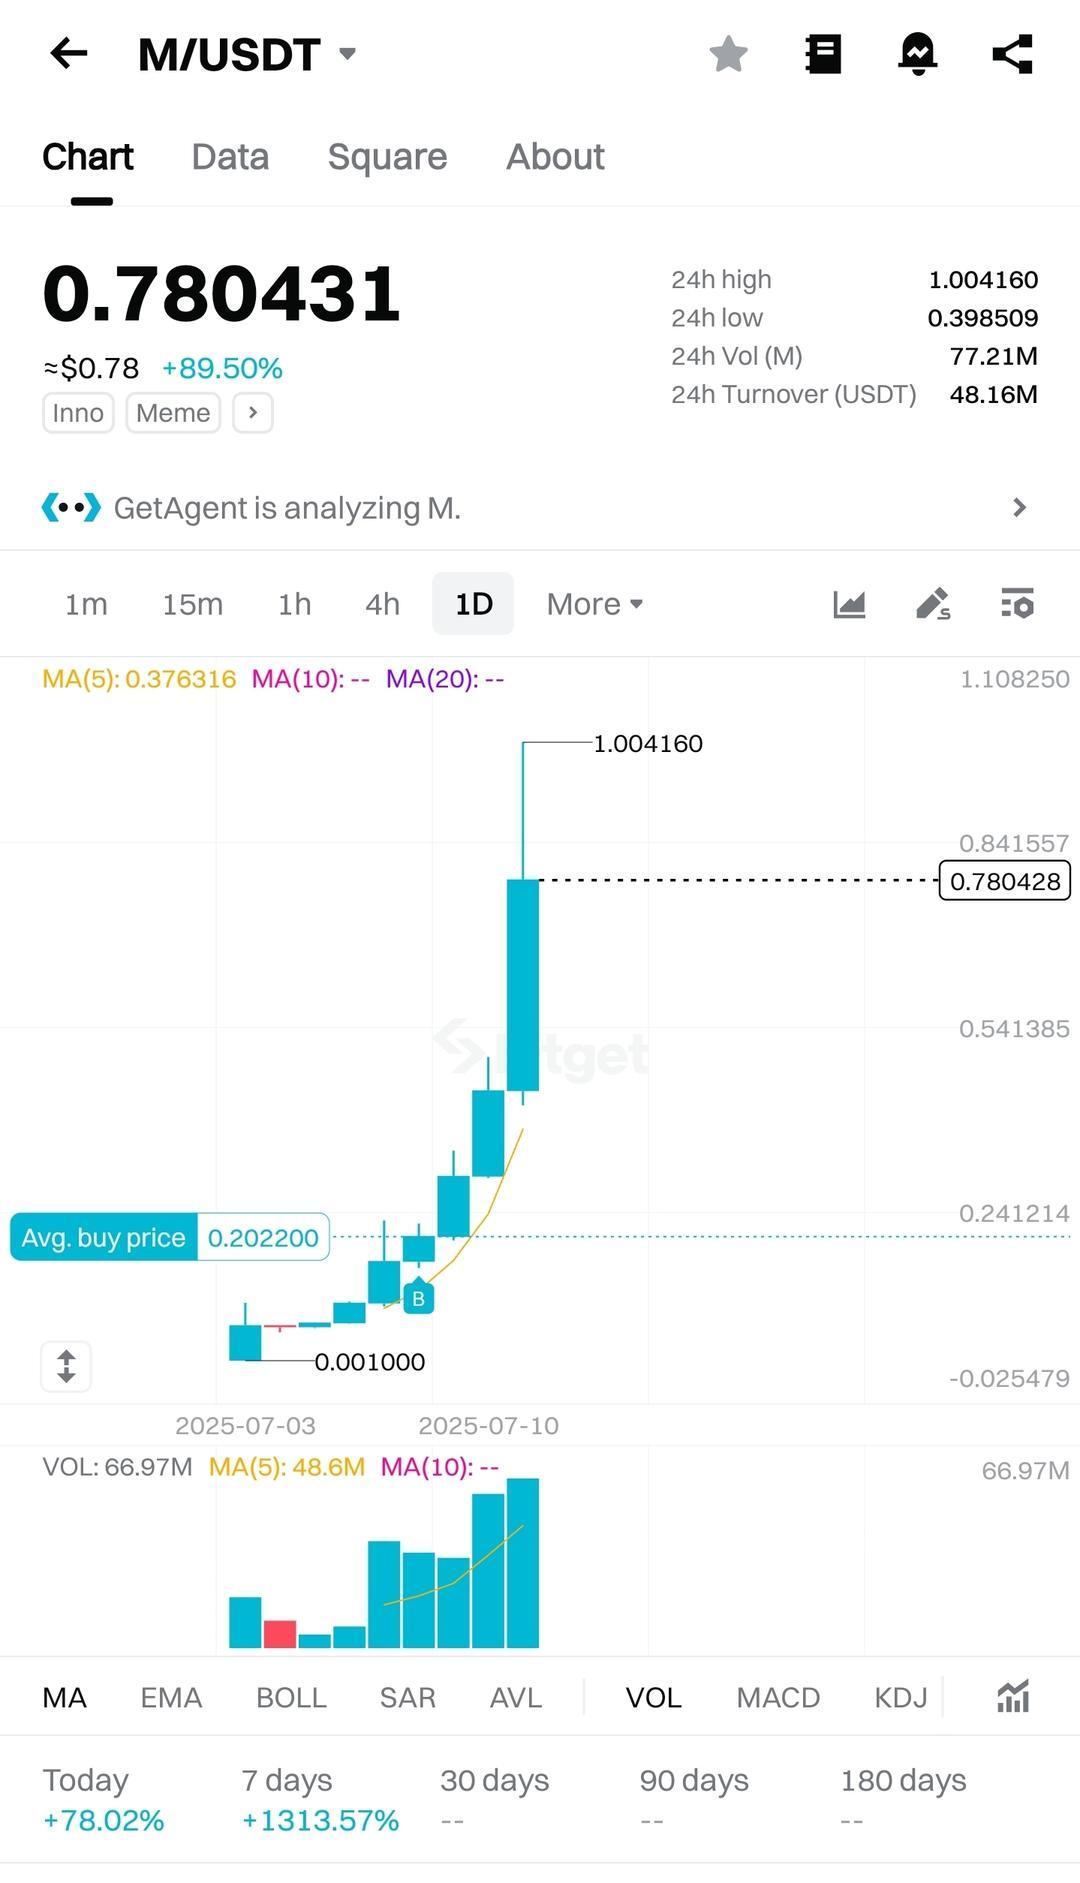This screenshot has width=1080, height=1883.
Task: Open the chart type icon
Action: click(x=849, y=604)
